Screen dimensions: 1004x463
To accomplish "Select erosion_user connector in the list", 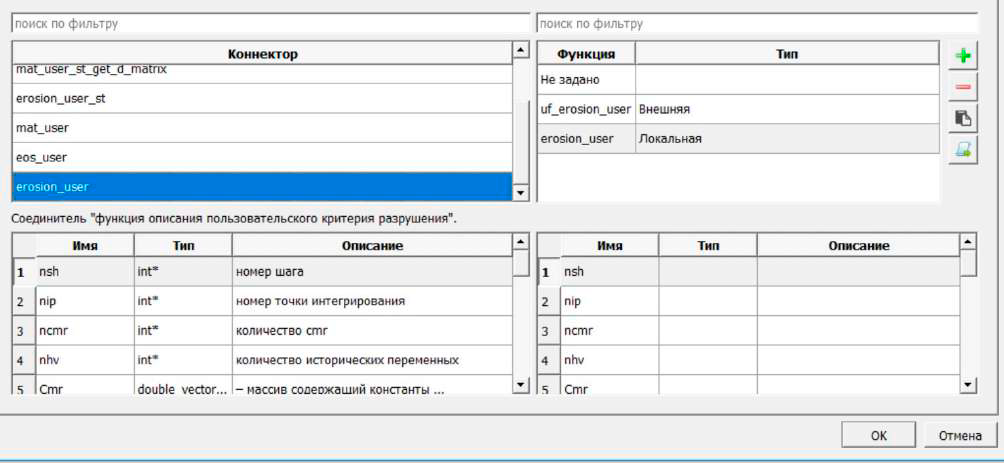I will pyautogui.click(x=260, y=186).
